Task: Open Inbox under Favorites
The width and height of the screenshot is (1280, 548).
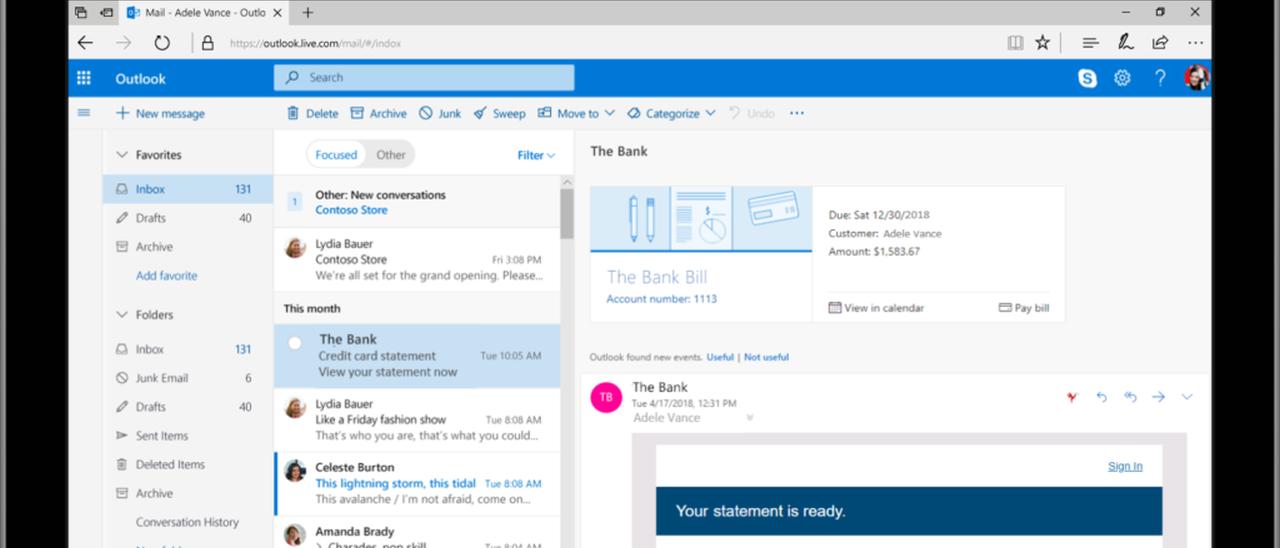Action: 187,189
